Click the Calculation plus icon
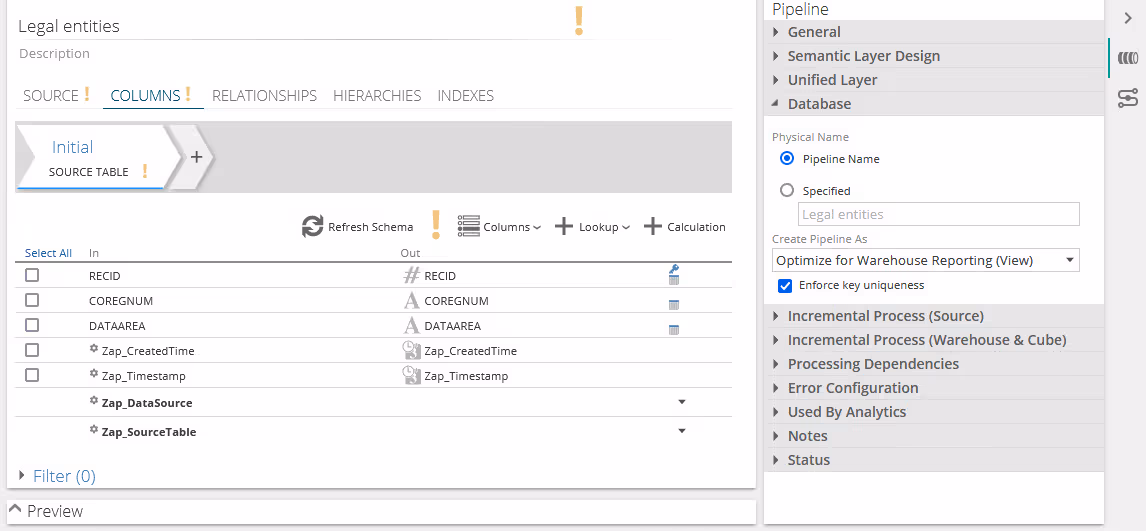This screenshot has width=1146, height=531. pos(652,227)
